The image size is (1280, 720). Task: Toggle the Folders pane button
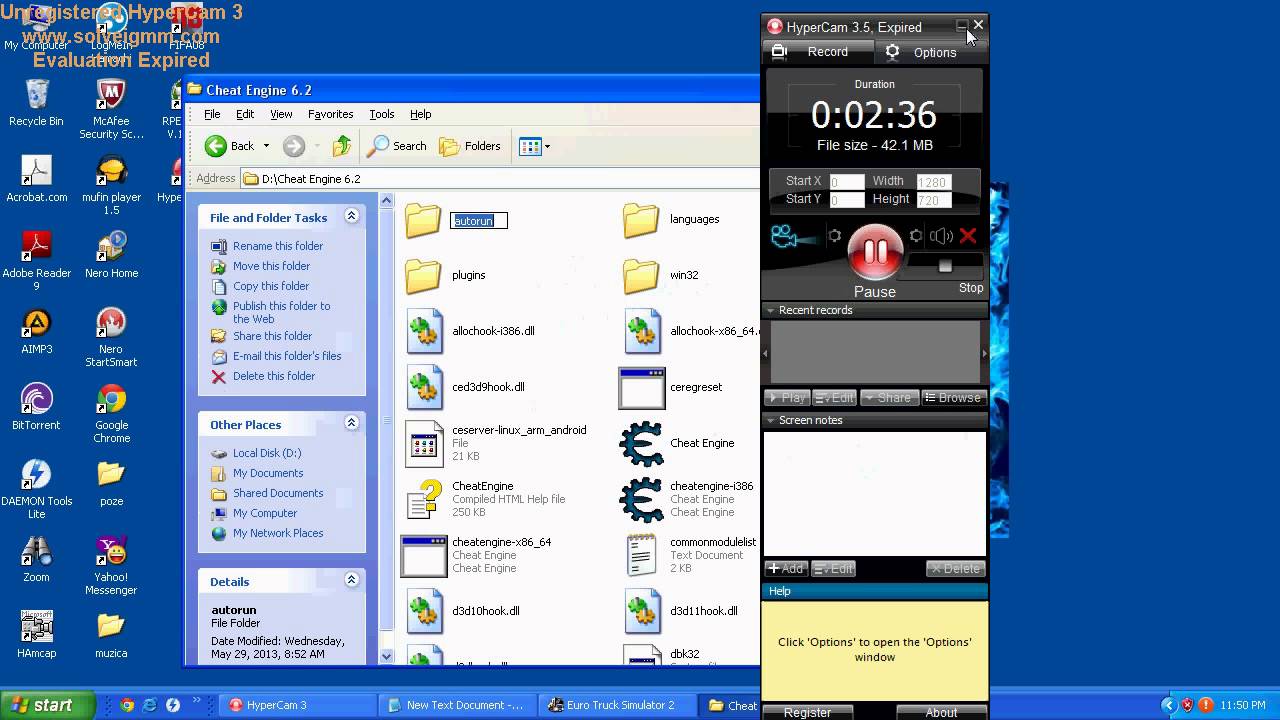click(470, 146)
